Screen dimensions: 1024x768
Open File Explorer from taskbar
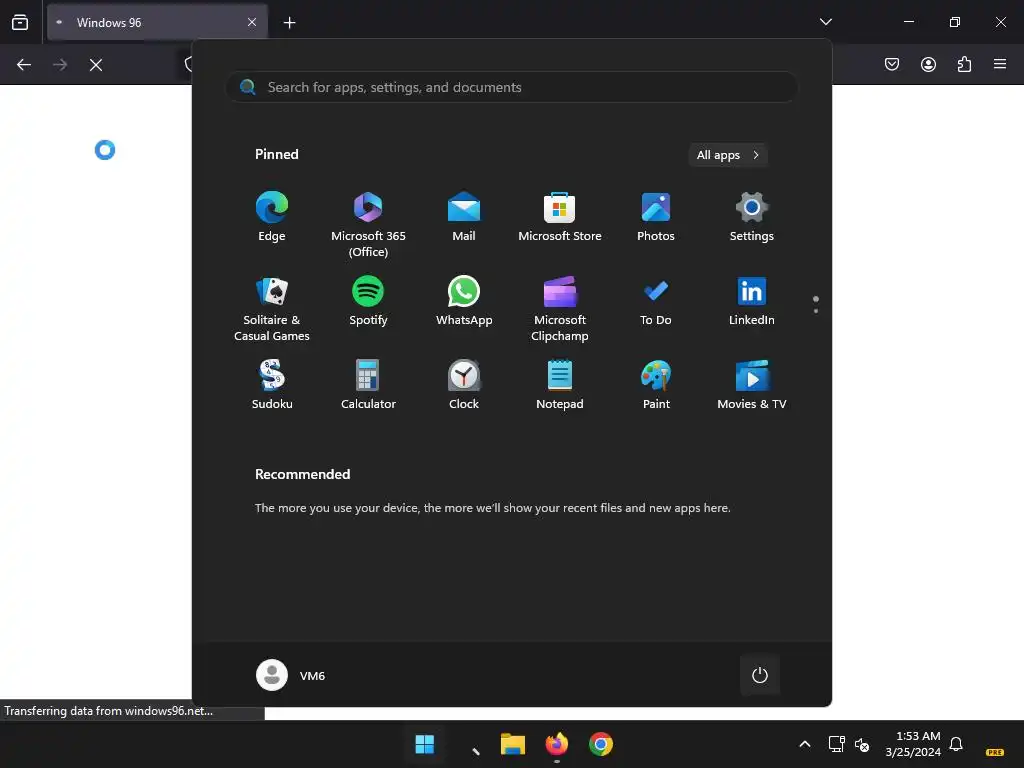tap(513, 744)
